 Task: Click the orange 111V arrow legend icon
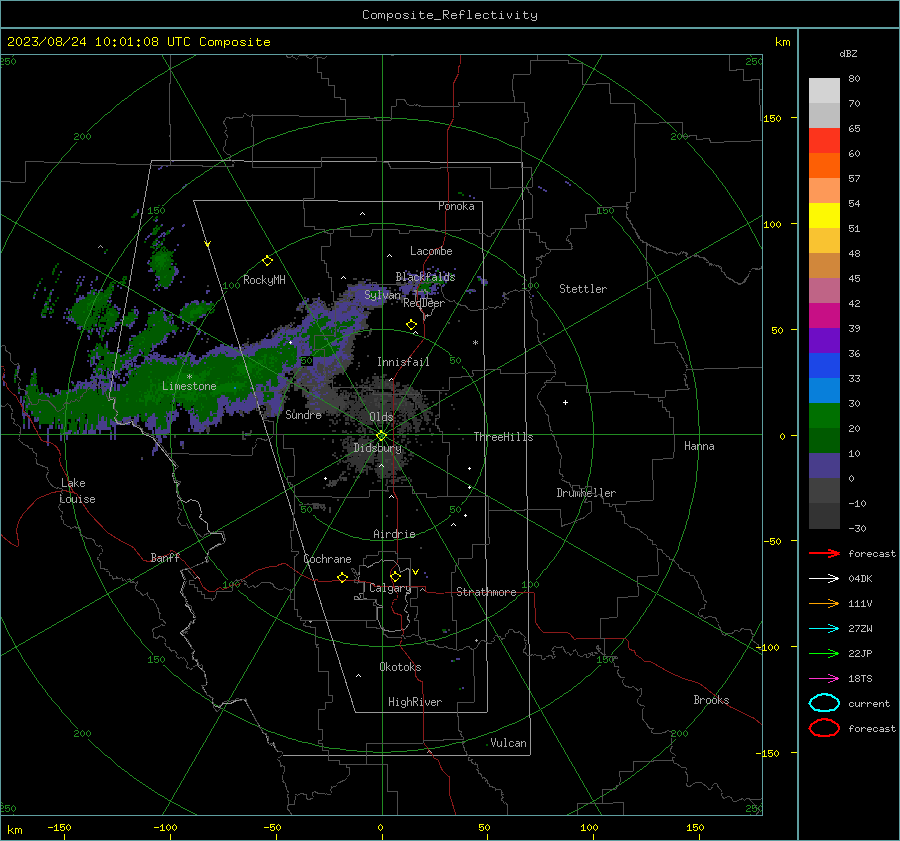pos(824,603)
